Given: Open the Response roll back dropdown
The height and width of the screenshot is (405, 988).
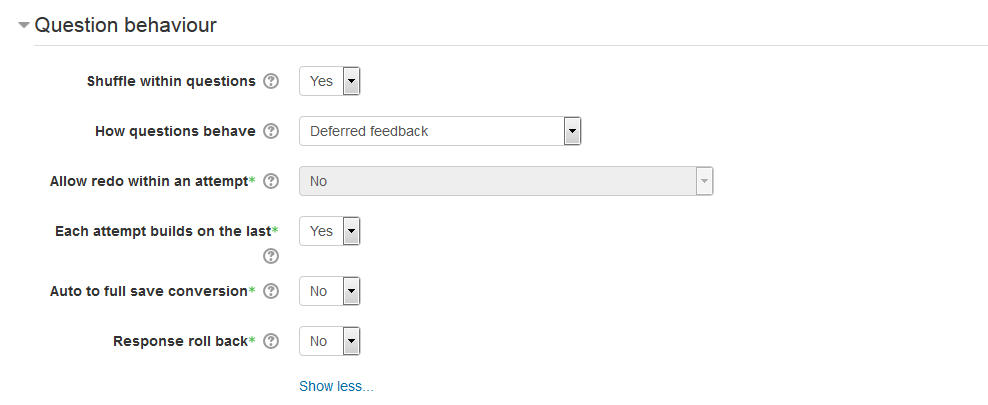Looking at the screenshot, I should point(330,341).
